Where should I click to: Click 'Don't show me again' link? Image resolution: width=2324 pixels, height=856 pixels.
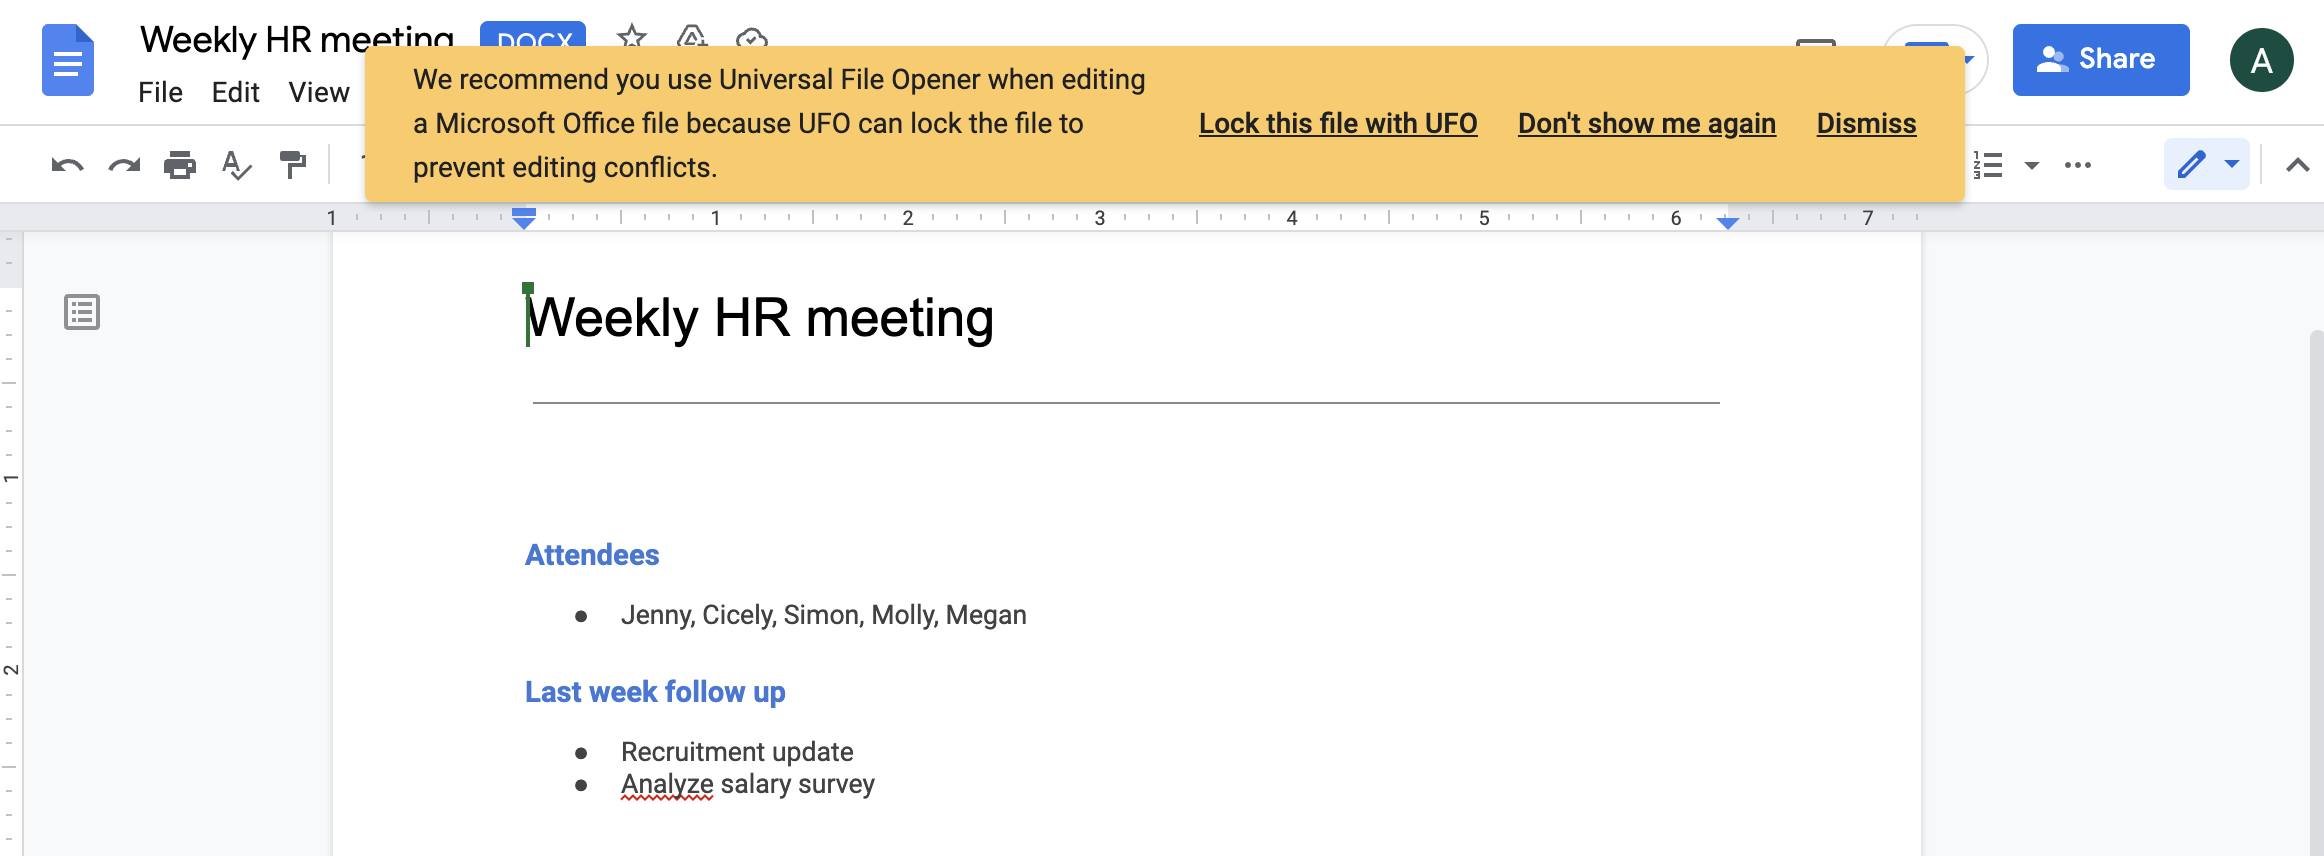1647,123
